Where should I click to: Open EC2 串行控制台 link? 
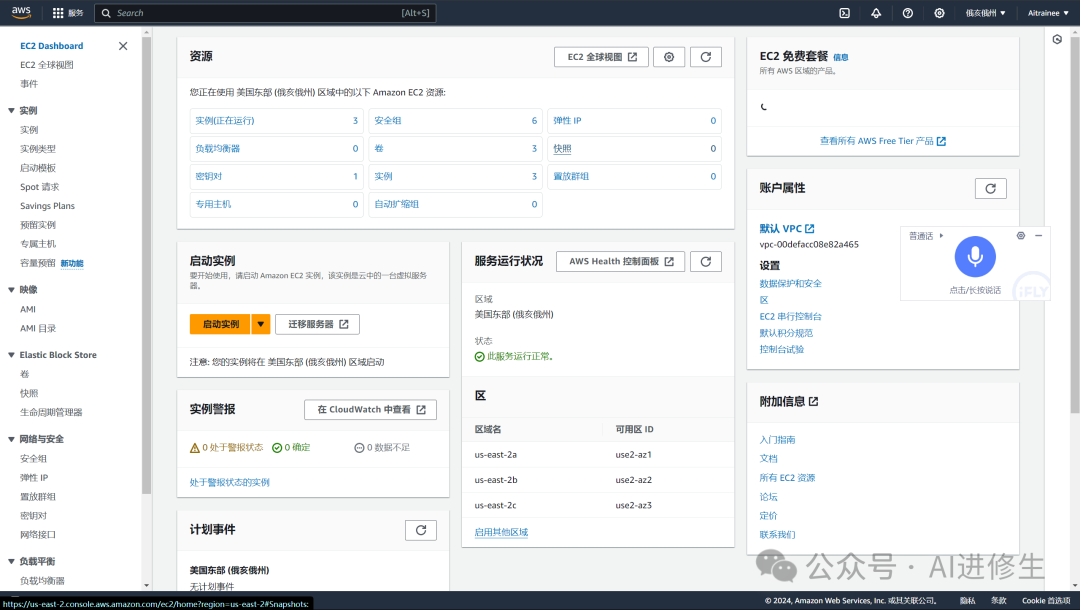point(790,317)
